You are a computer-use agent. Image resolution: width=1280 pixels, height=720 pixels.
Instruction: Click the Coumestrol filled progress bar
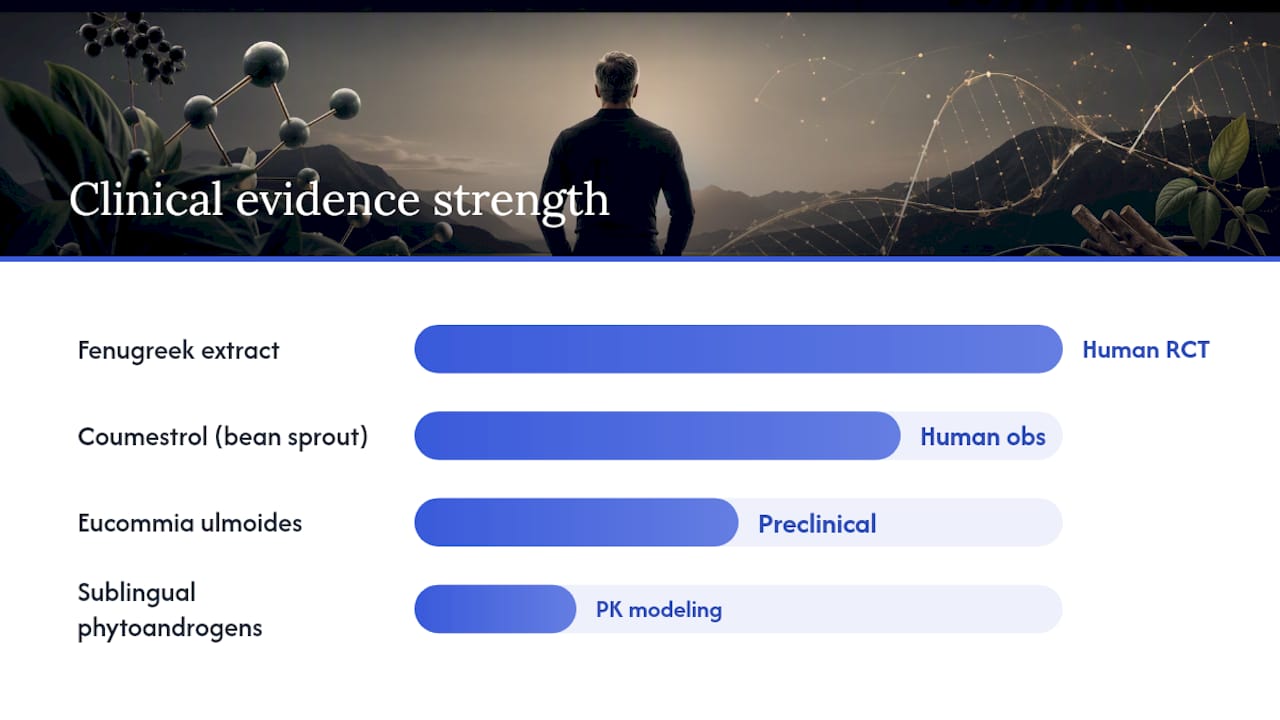point(657,436)
